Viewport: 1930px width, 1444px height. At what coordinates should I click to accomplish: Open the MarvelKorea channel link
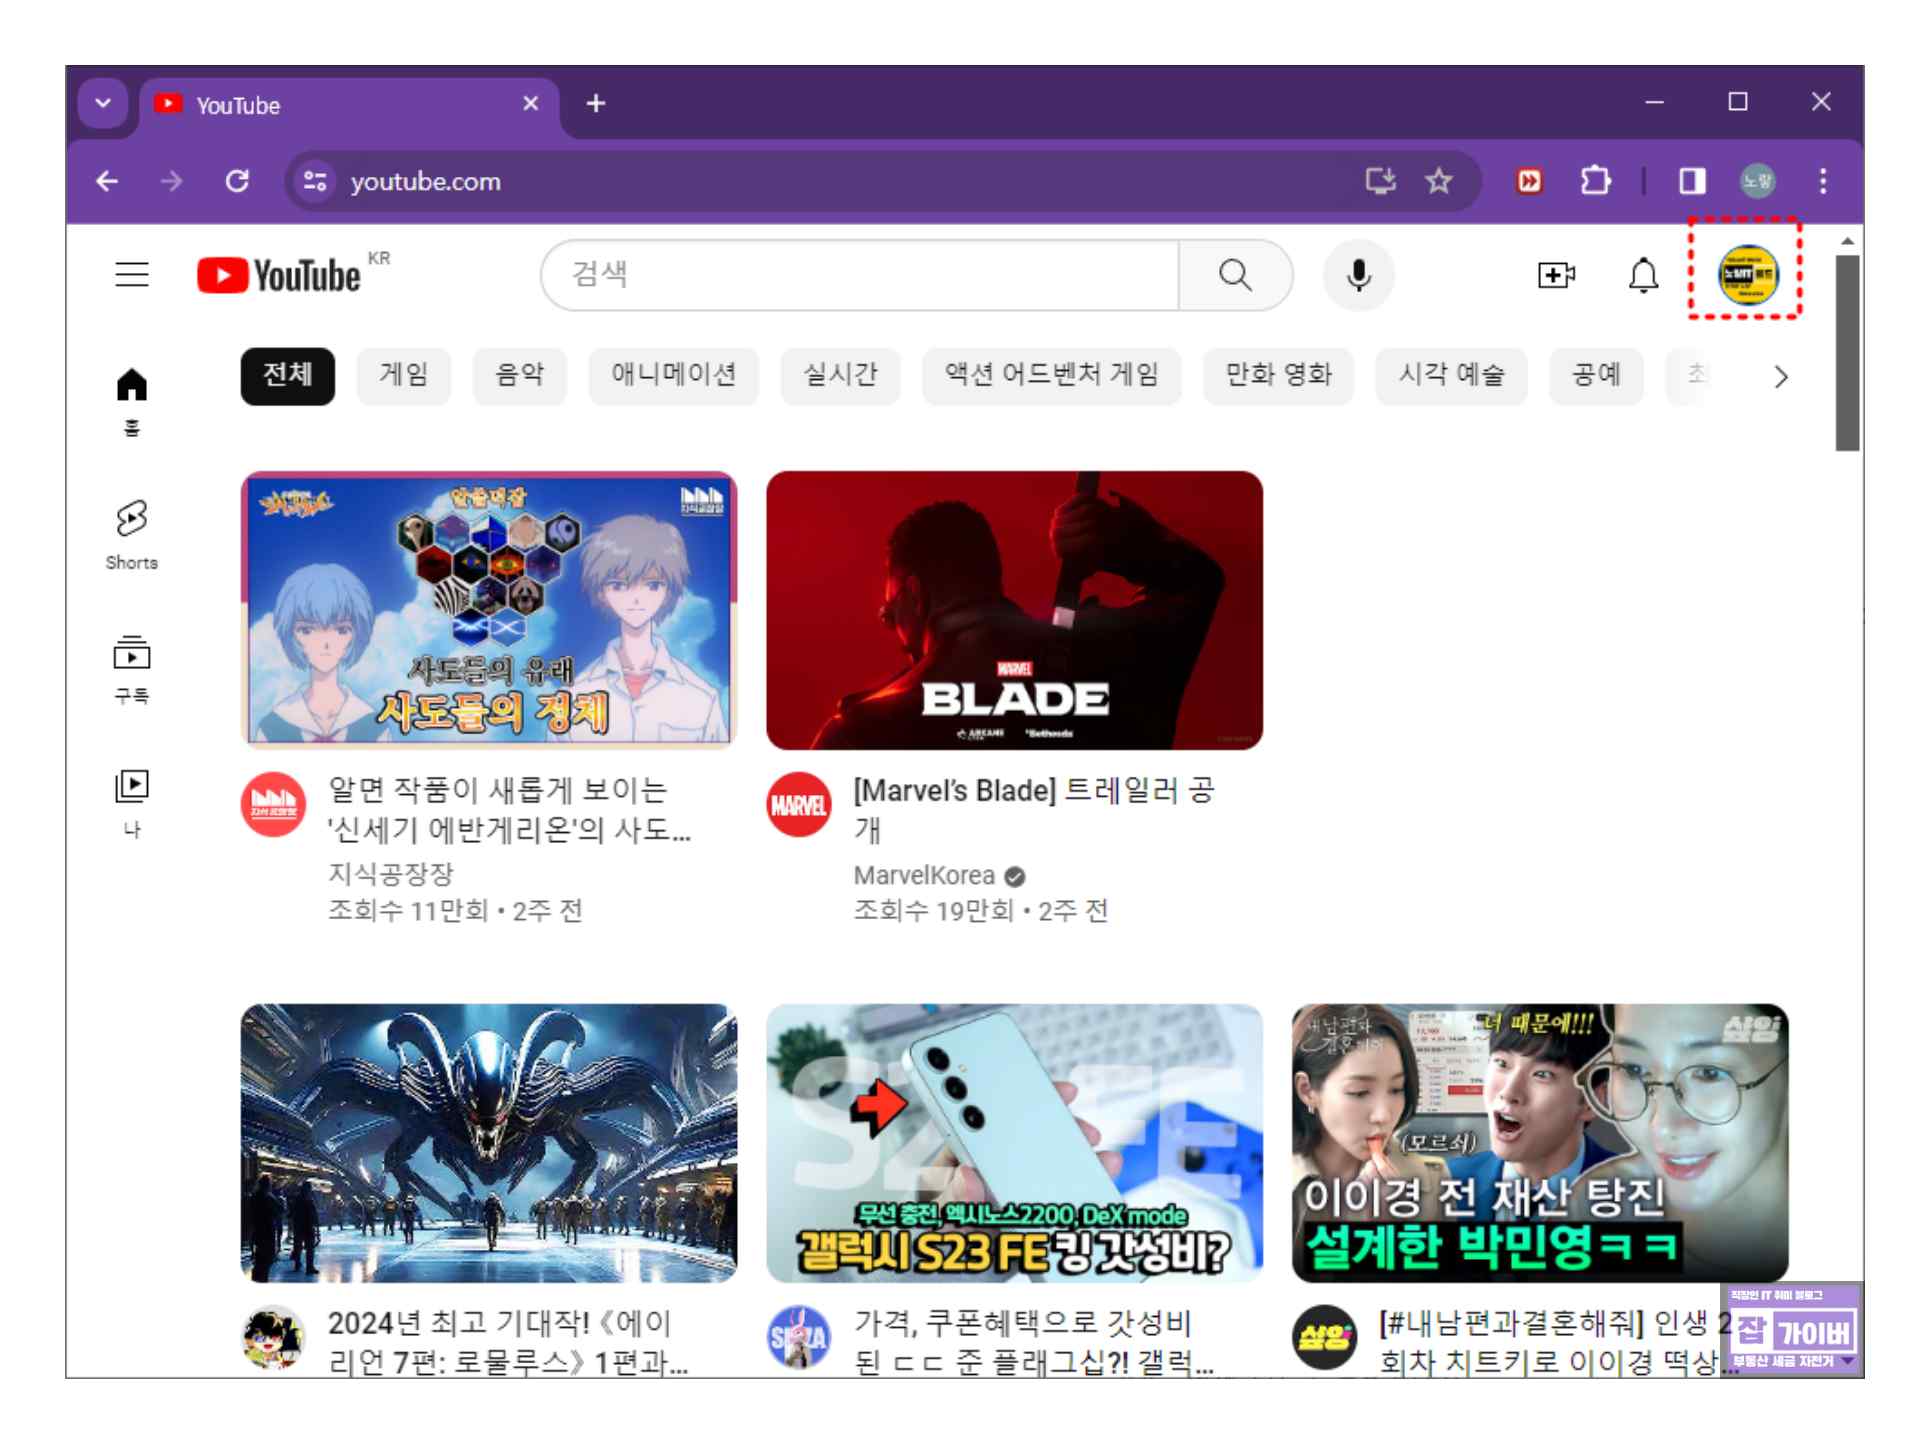click(923, 875)
